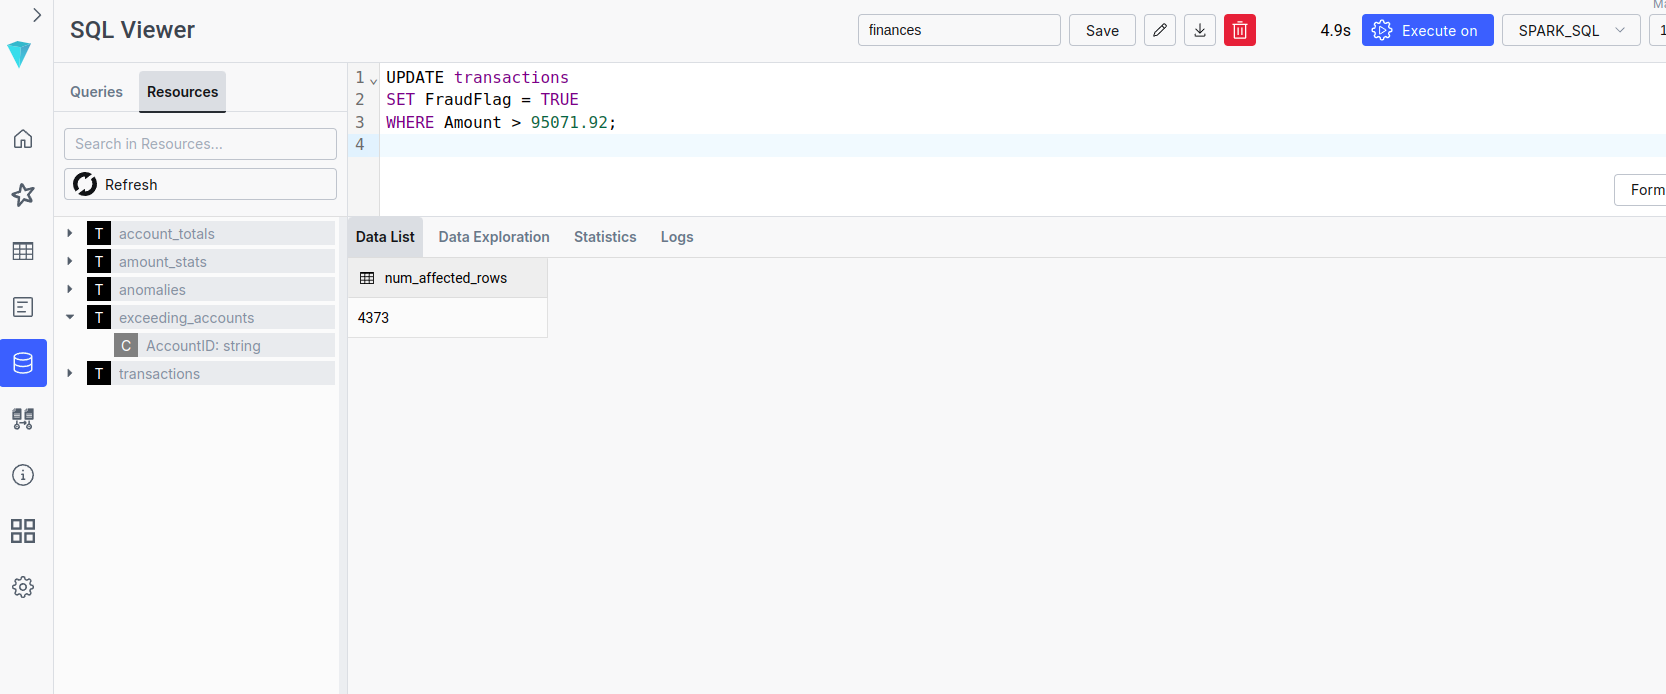Delete query with red trash button

click(1240, 30)
